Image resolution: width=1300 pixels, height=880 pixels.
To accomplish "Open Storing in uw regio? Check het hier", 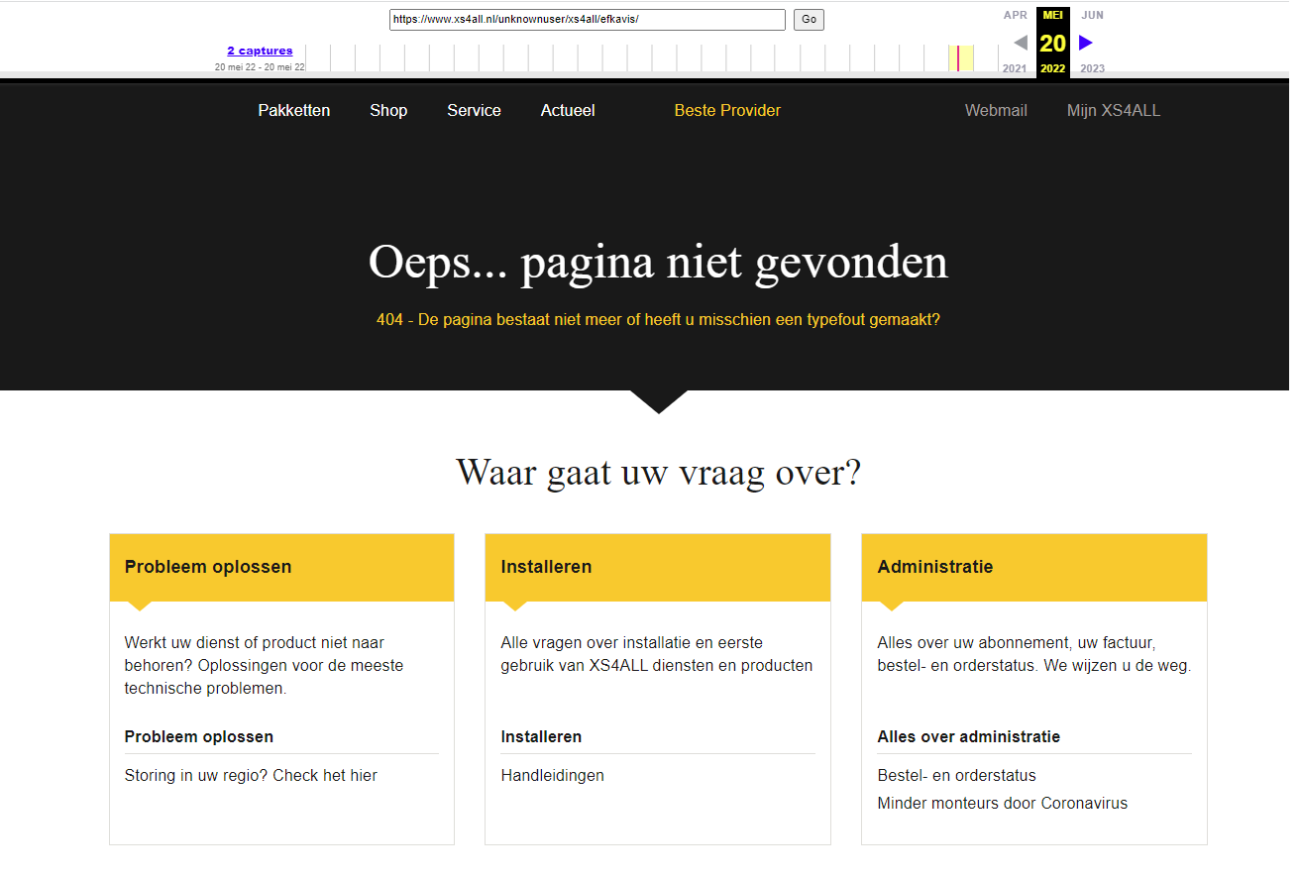I will 251,776.
